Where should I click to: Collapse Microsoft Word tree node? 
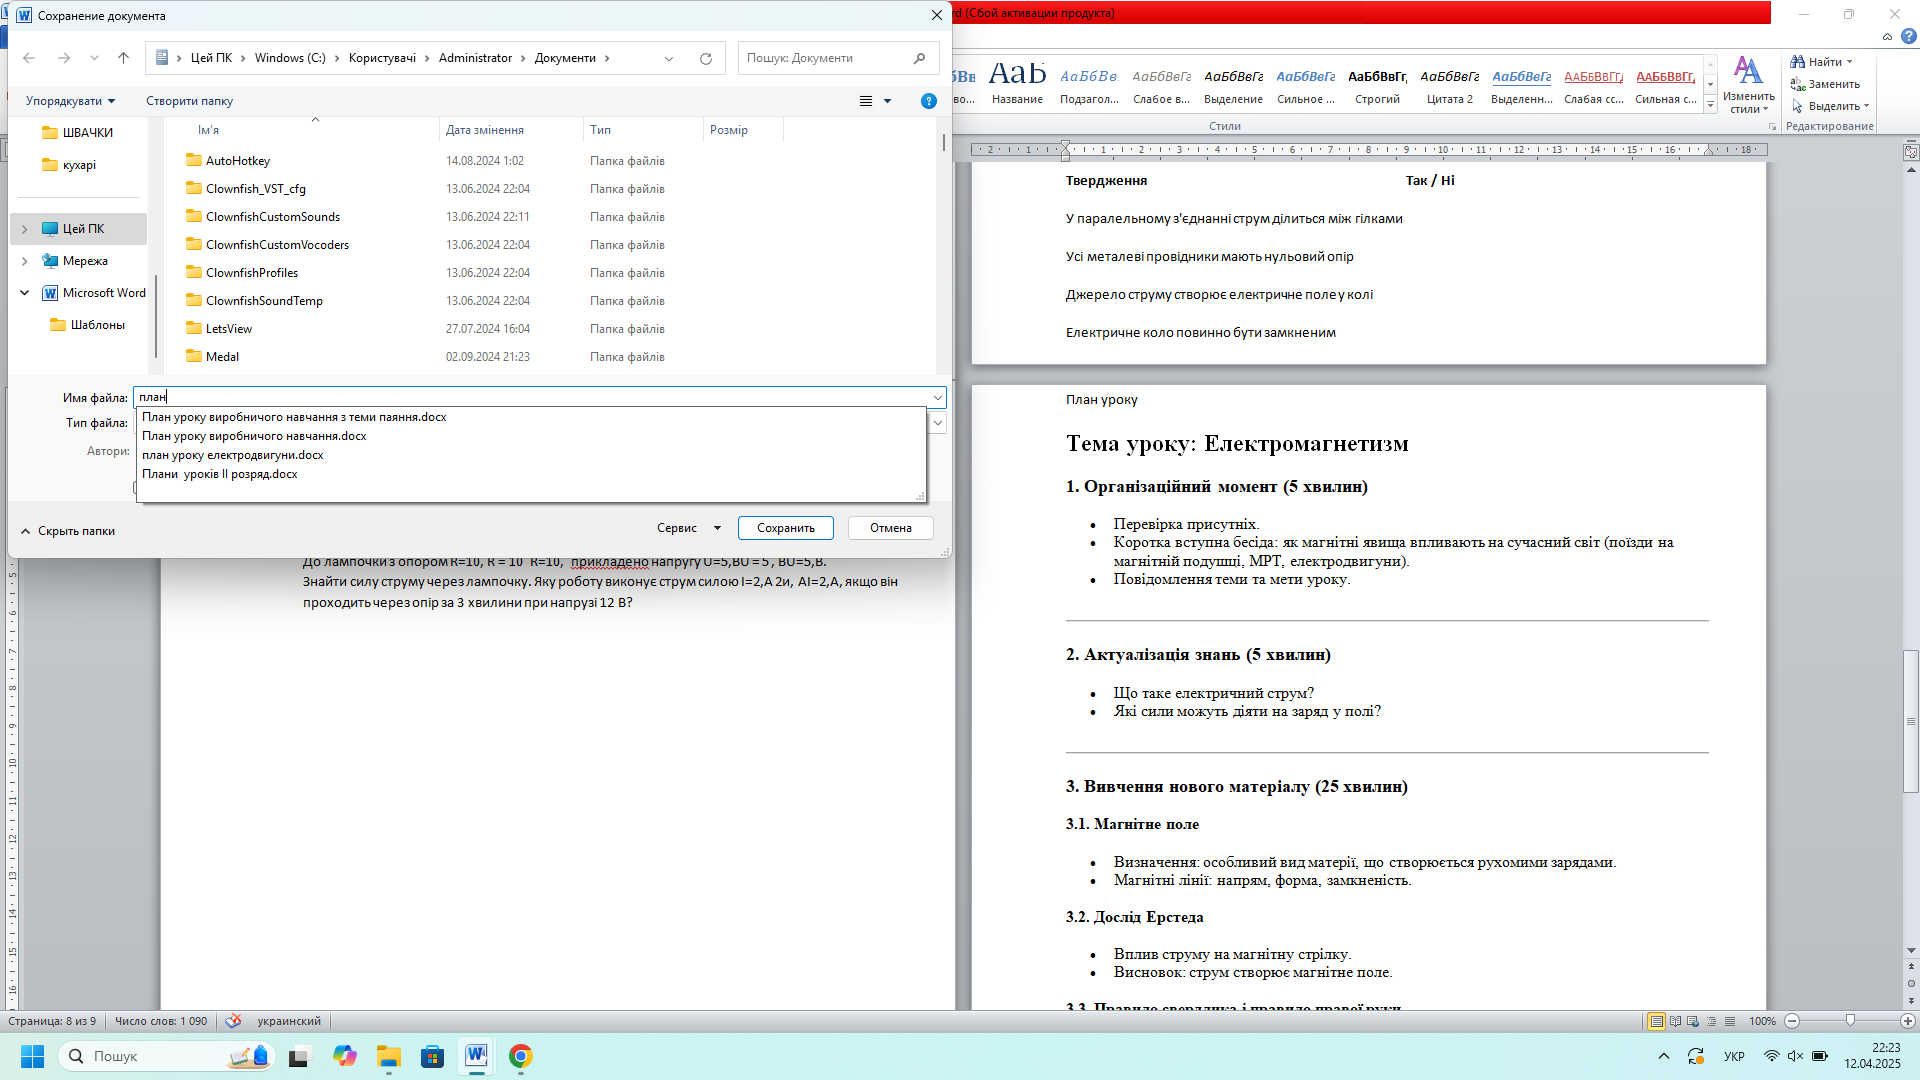pos(25,293)
